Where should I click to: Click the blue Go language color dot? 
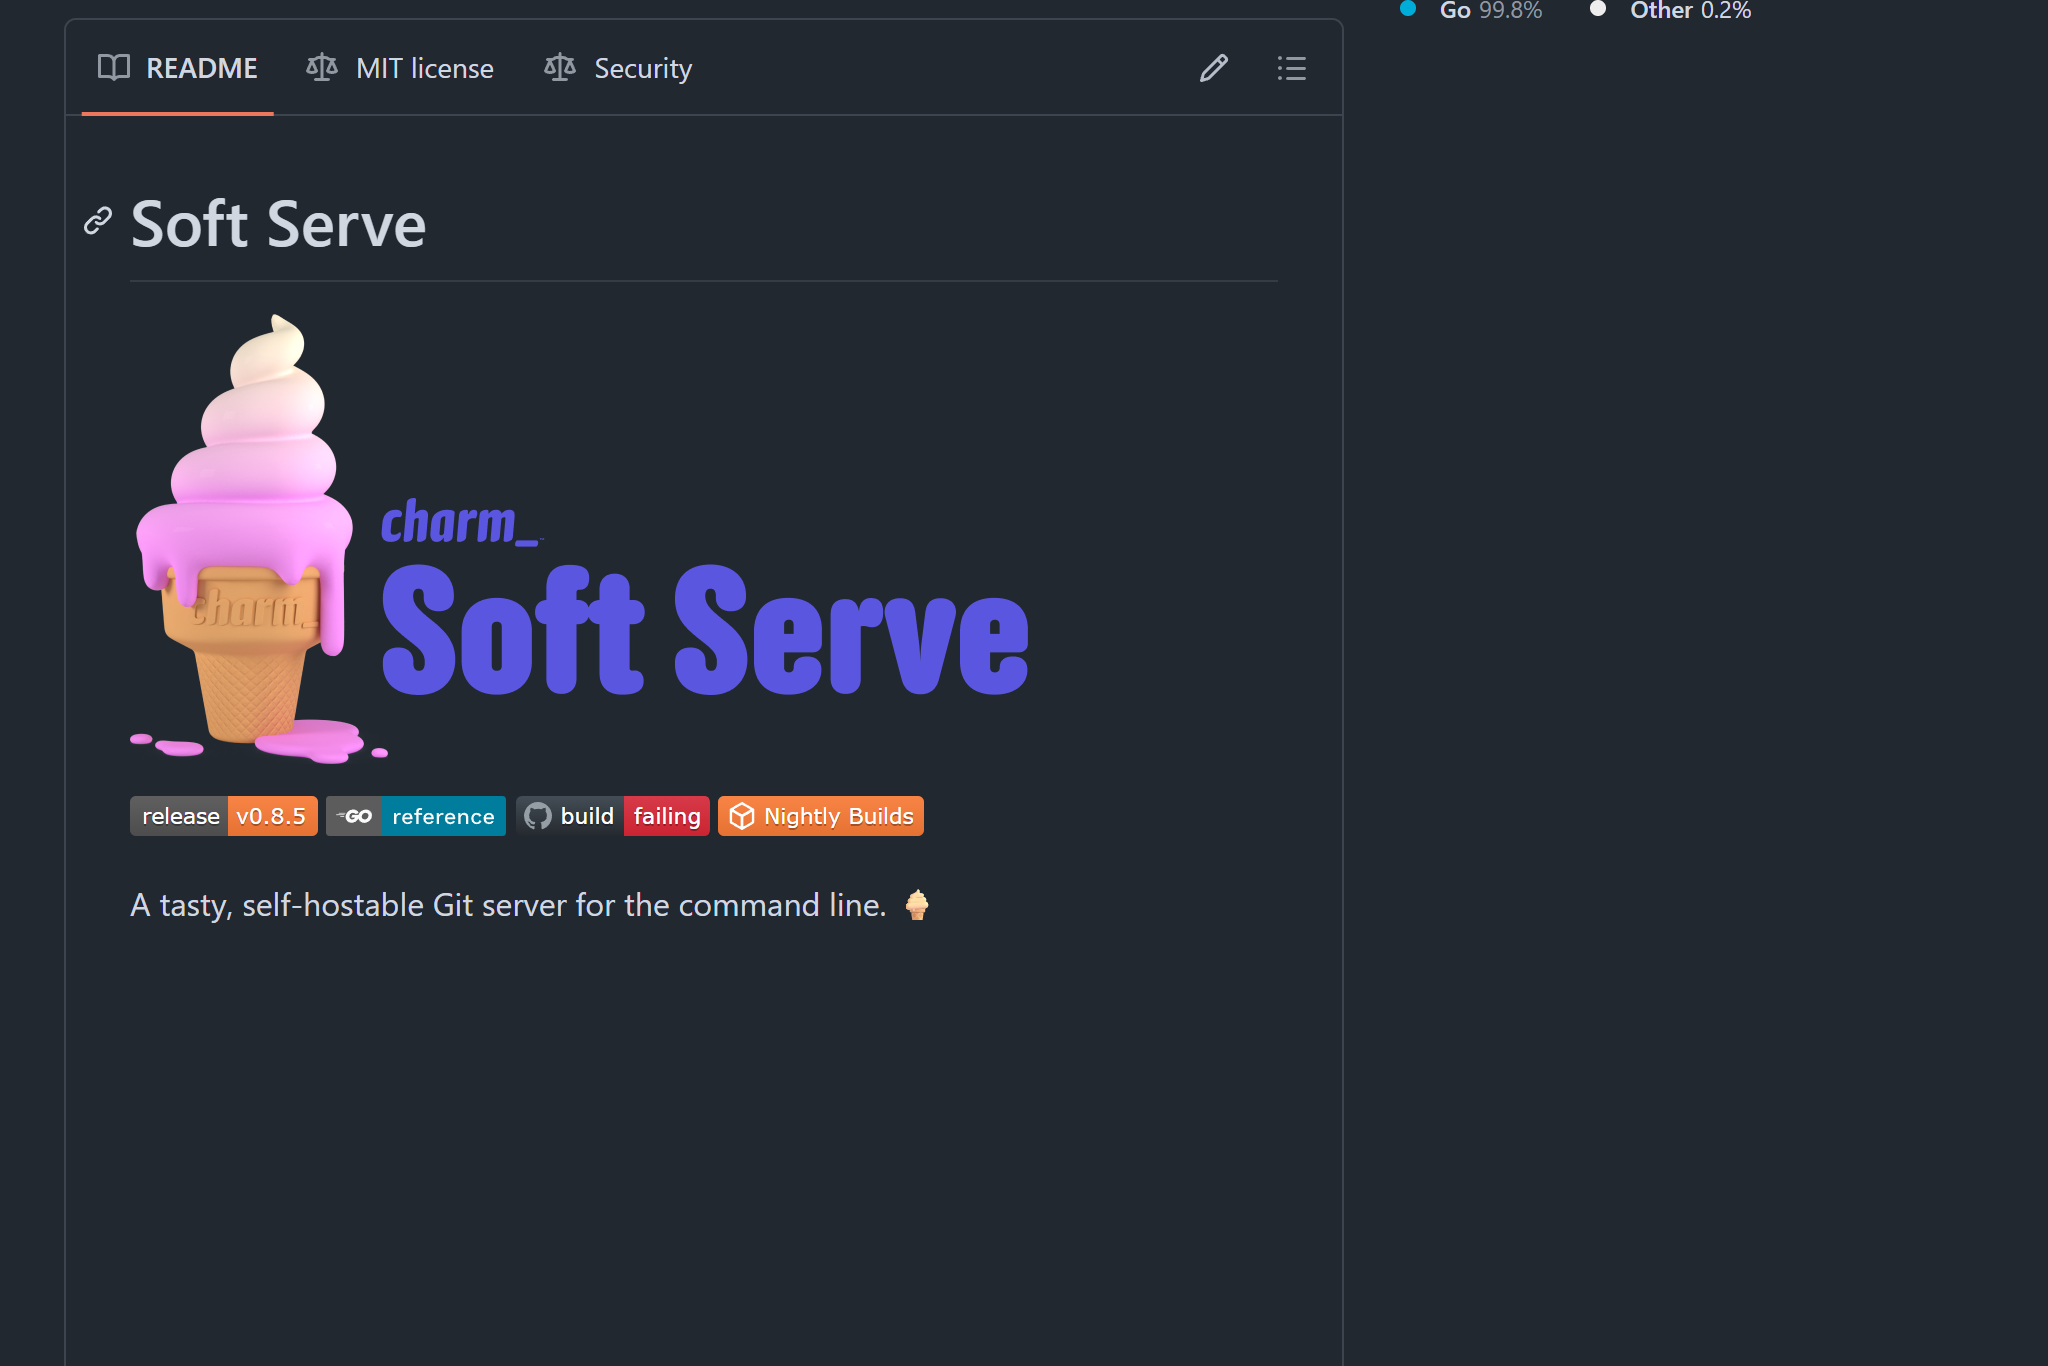(x=1408, y=9)
